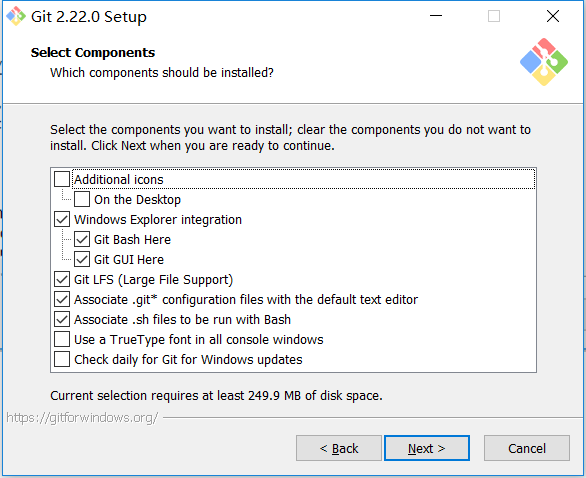The height and width of the screenshot is (478, 586).
Task: Click the Git logo in the title bar
Action: click(x=16, y=16)
